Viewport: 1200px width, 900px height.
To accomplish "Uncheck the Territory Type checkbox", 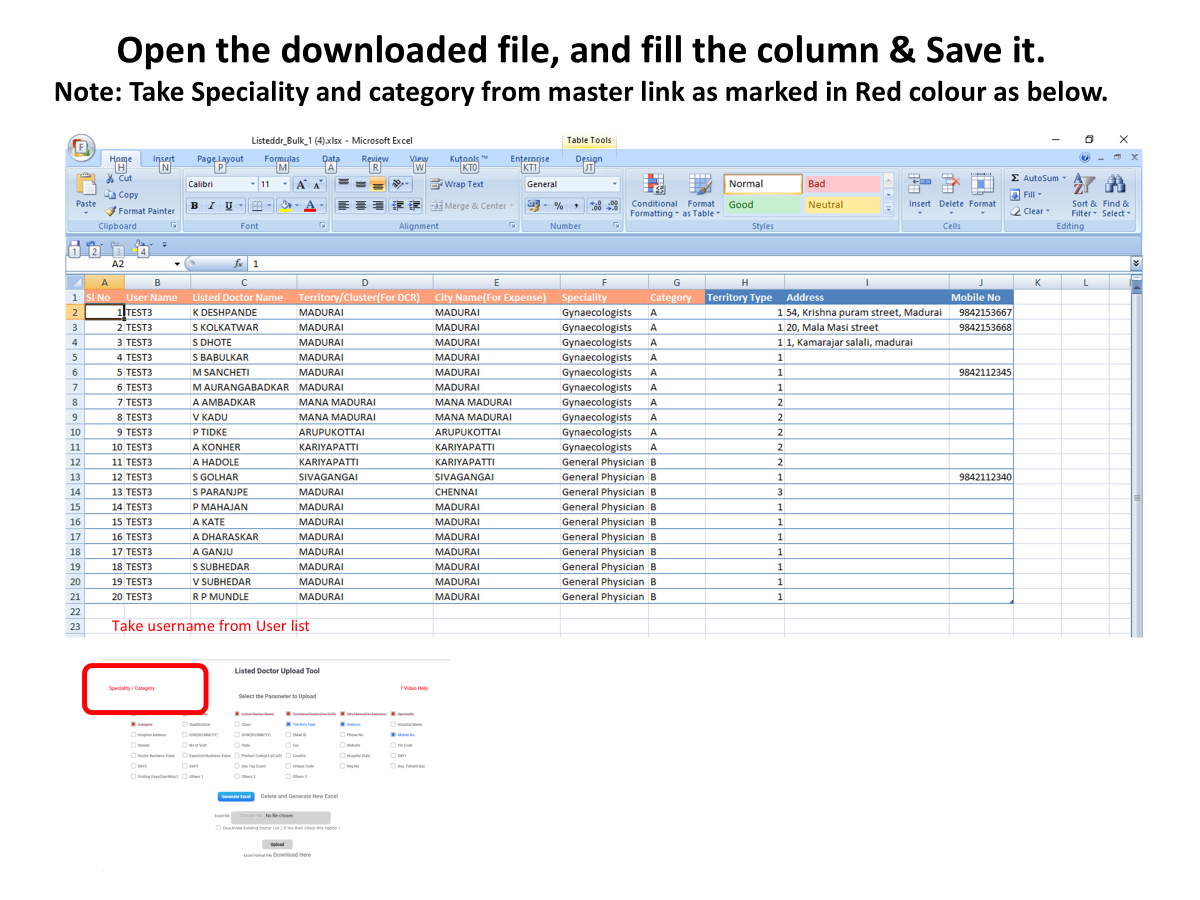I will (288, 724).
